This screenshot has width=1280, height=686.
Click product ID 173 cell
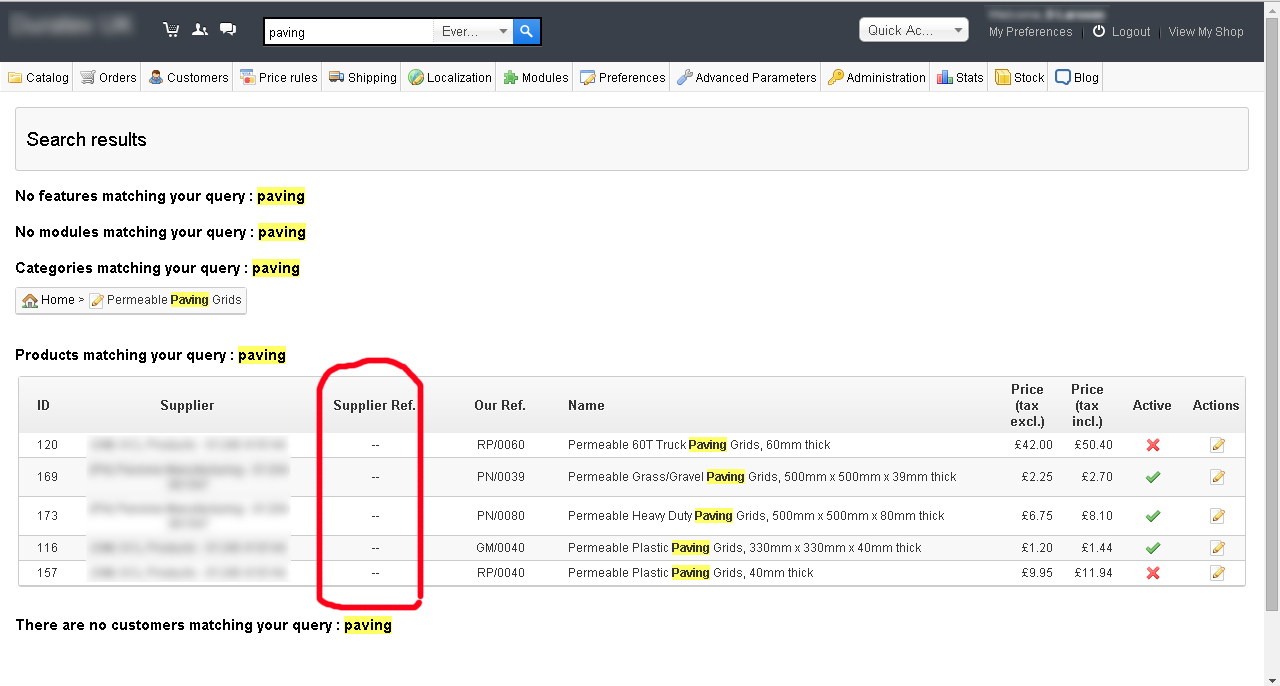(x=47, y=516)
